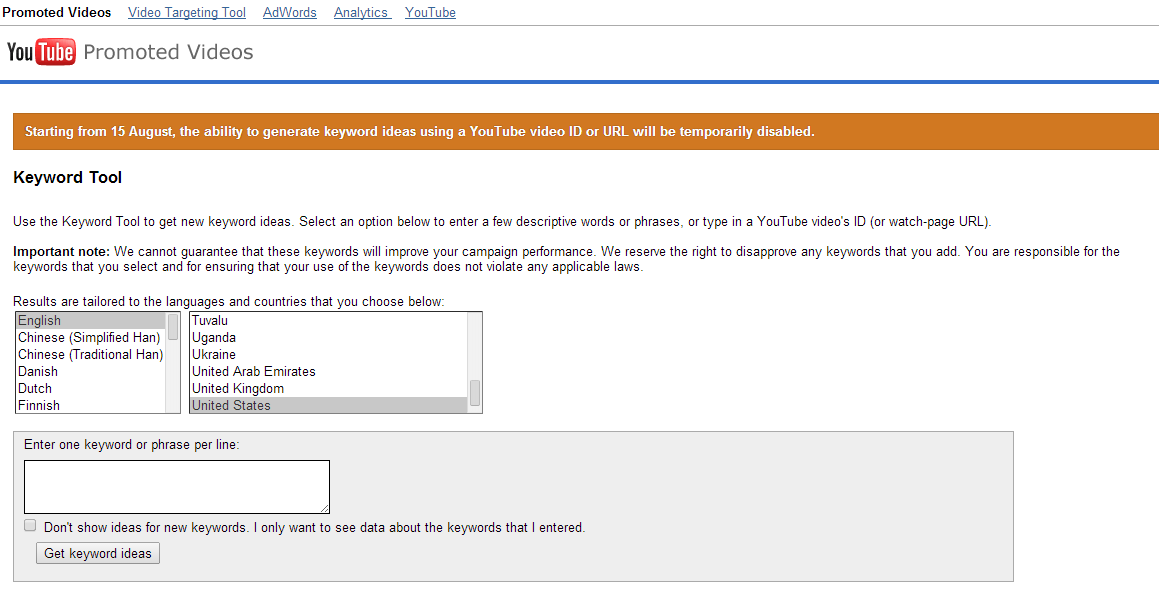Click the keyword phrase text area
Image resolution: width=1159 pixels, height=597 pixels.
177,487
